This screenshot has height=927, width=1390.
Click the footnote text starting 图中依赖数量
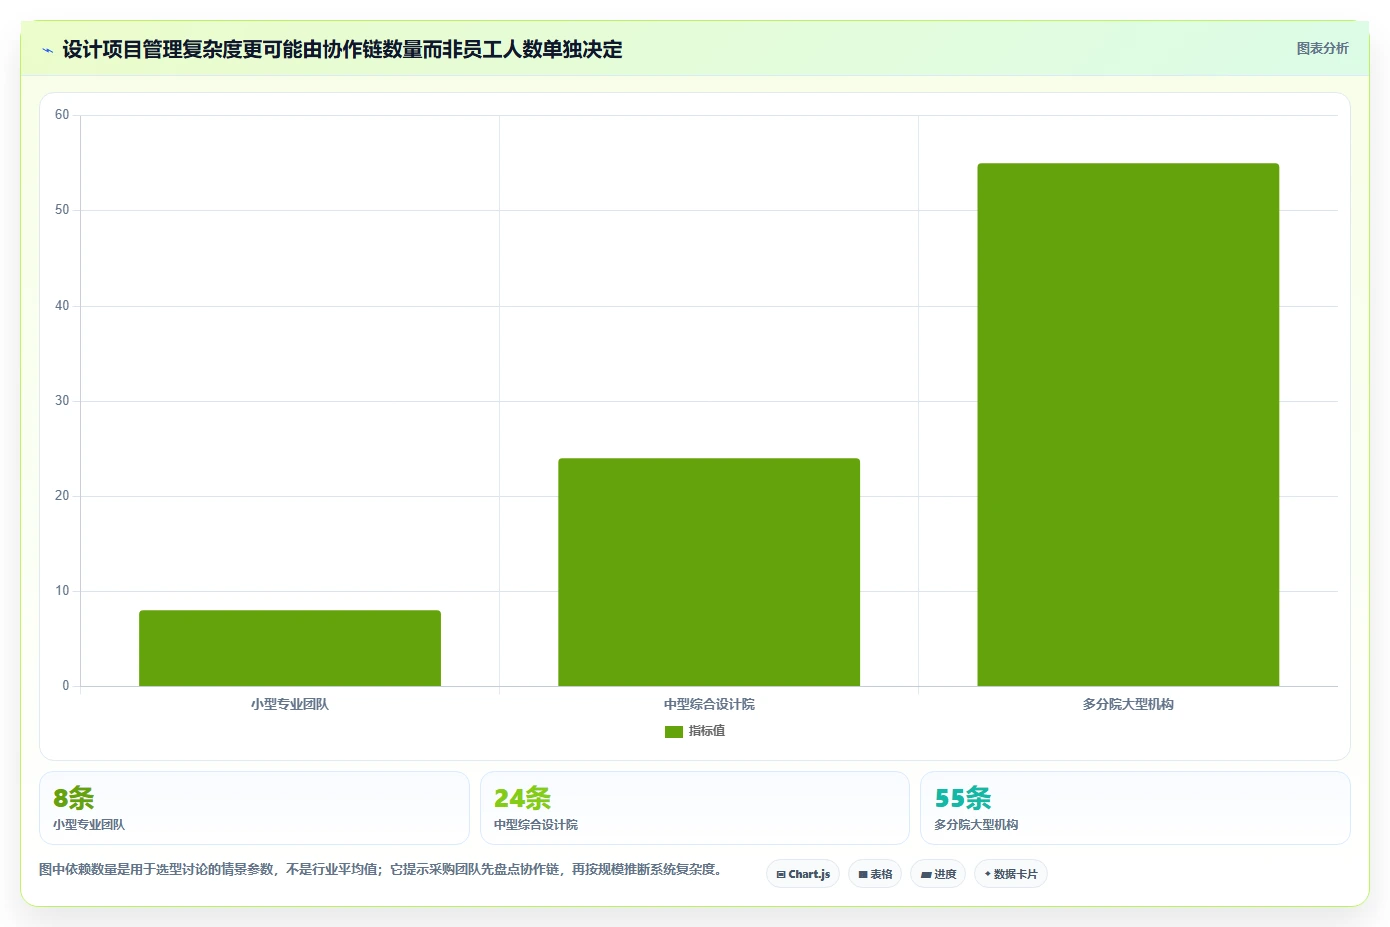[x=380, y=869]
